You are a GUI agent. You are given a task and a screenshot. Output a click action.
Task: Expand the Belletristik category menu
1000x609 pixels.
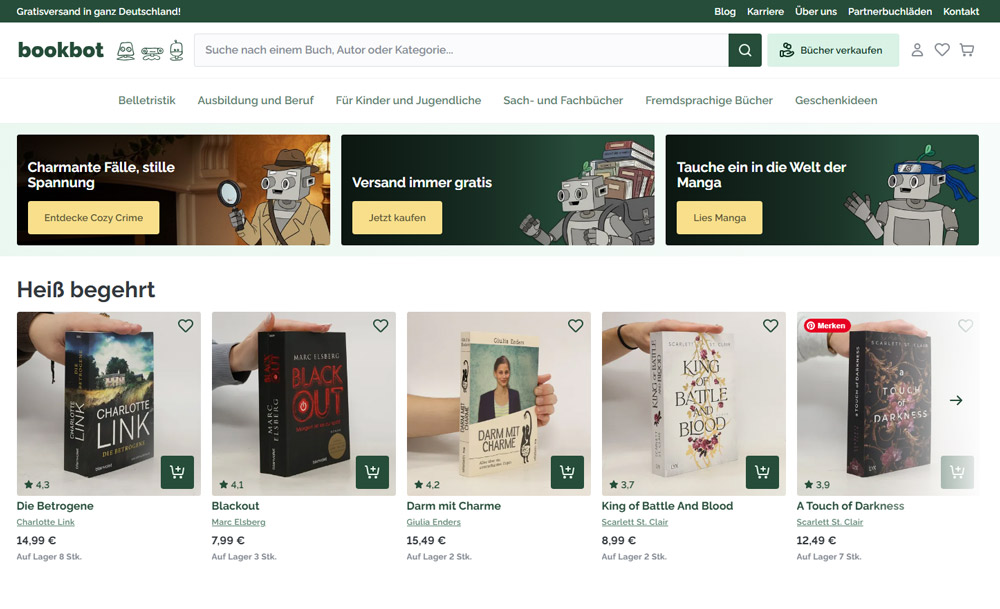click(x=147, y=100)
